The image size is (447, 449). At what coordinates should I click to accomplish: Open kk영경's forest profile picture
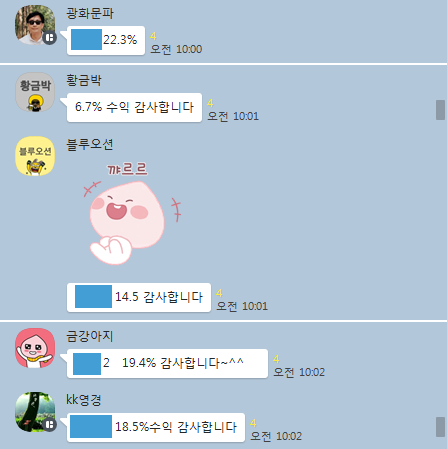35,412
